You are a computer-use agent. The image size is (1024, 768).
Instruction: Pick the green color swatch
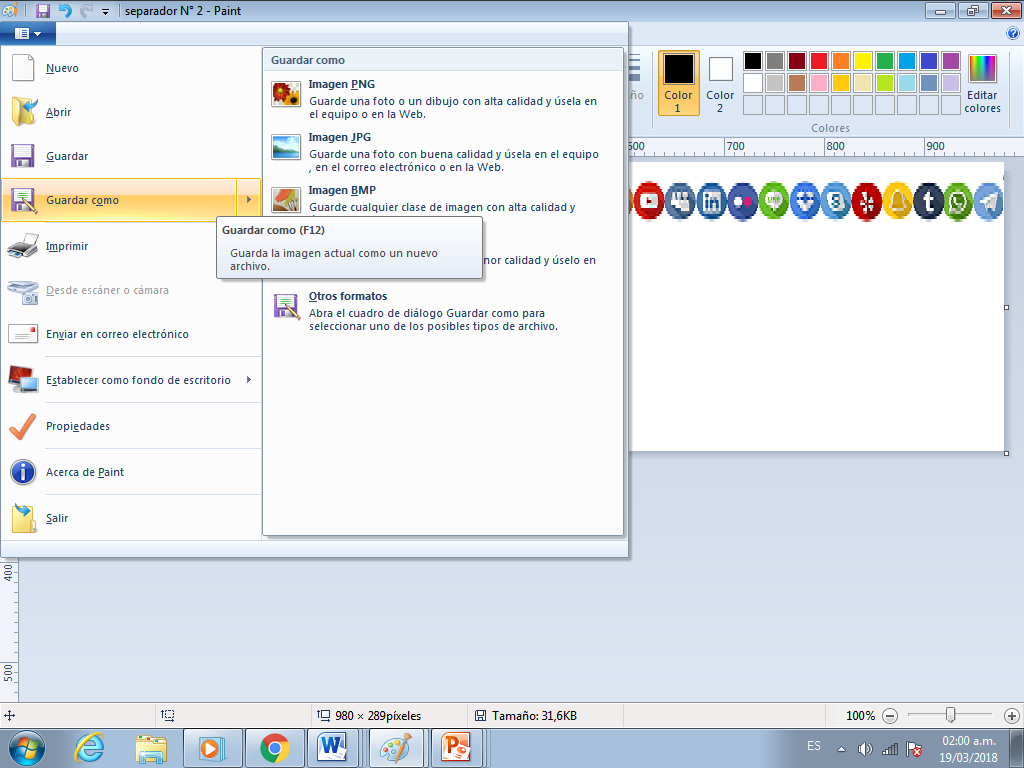[x=885, y=61]
